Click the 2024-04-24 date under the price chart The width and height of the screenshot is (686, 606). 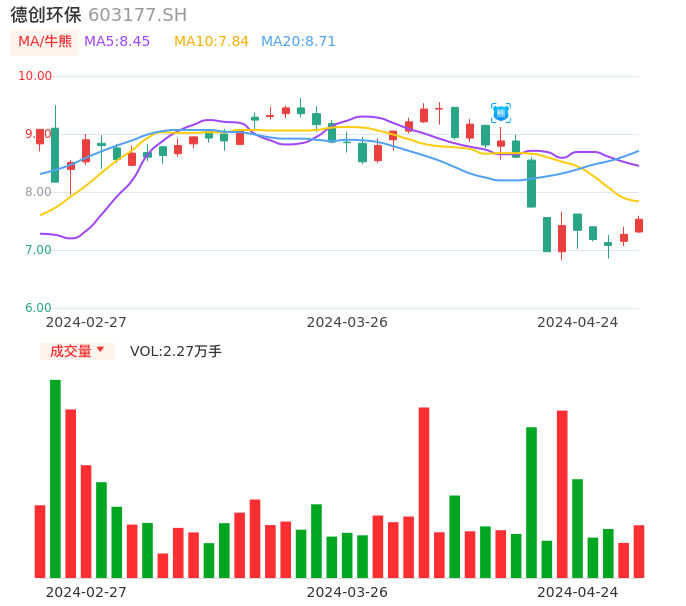point(578,322)
